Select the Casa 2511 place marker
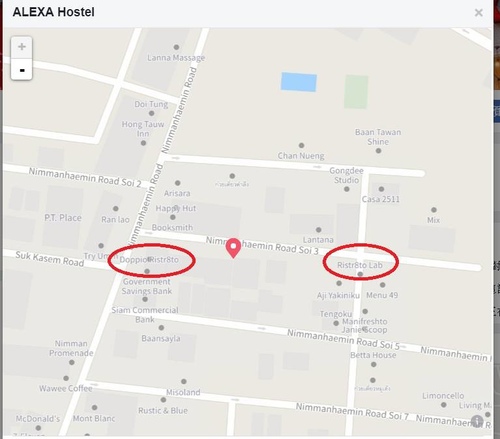500x439 pixels. [x=381, y=189]
